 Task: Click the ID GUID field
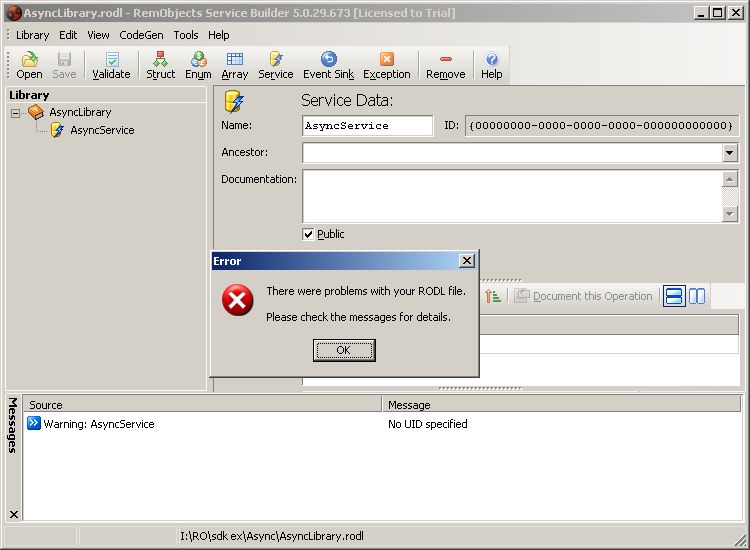(601, 125)
